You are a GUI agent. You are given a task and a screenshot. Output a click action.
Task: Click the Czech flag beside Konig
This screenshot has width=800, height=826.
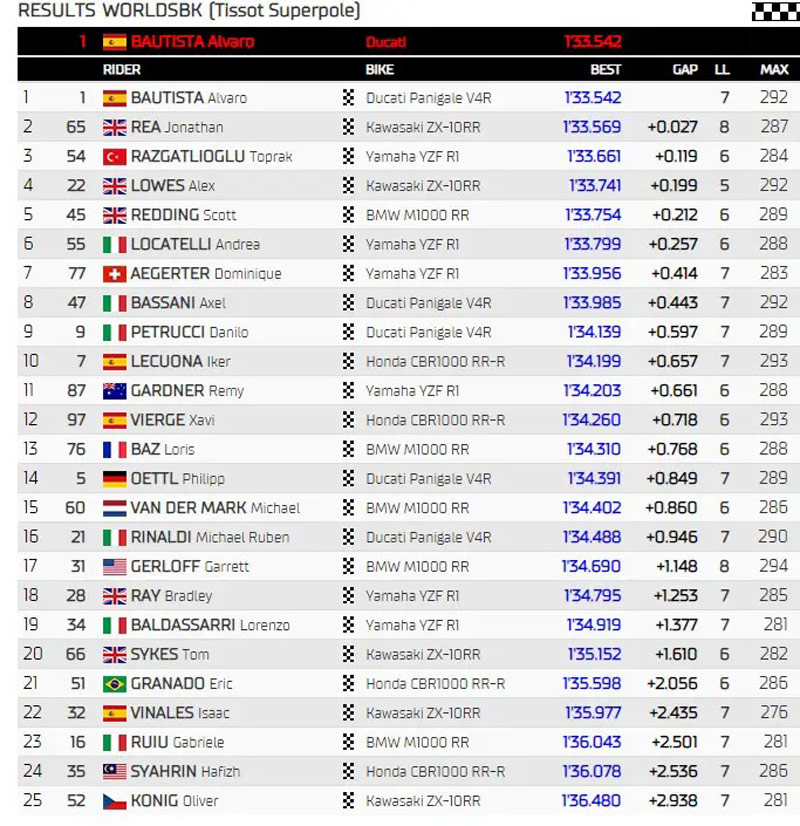[x=114, y=801]
